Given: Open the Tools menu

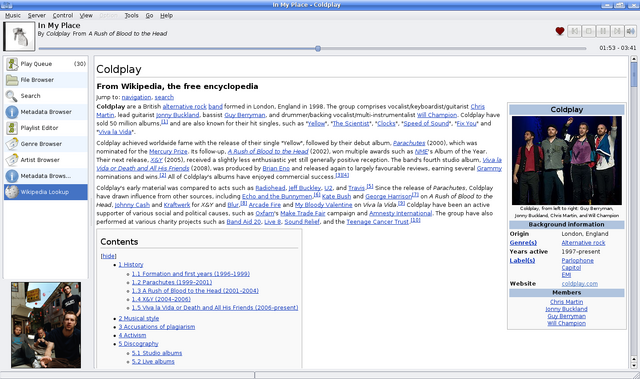Looking at the screenshot, I should click(x=131, y=16).
